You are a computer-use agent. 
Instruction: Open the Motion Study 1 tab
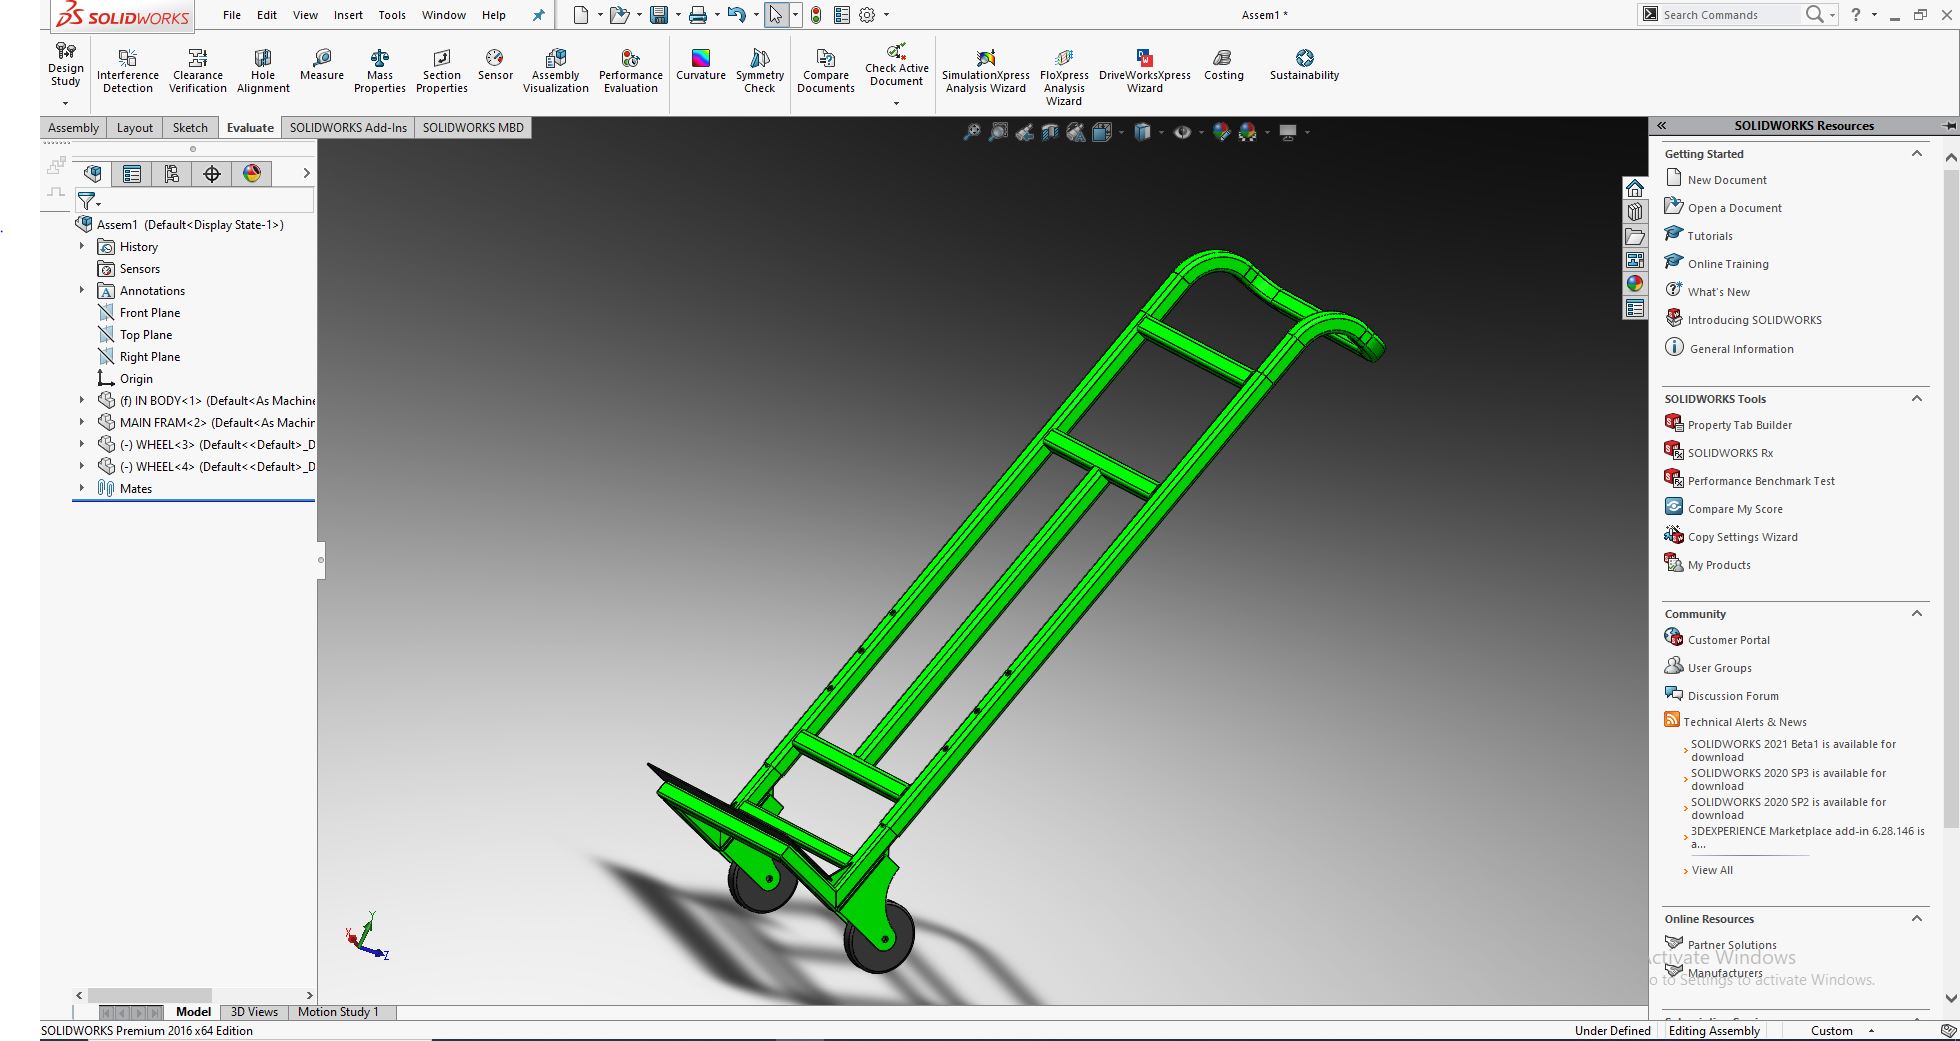[x=338, y=1012]
